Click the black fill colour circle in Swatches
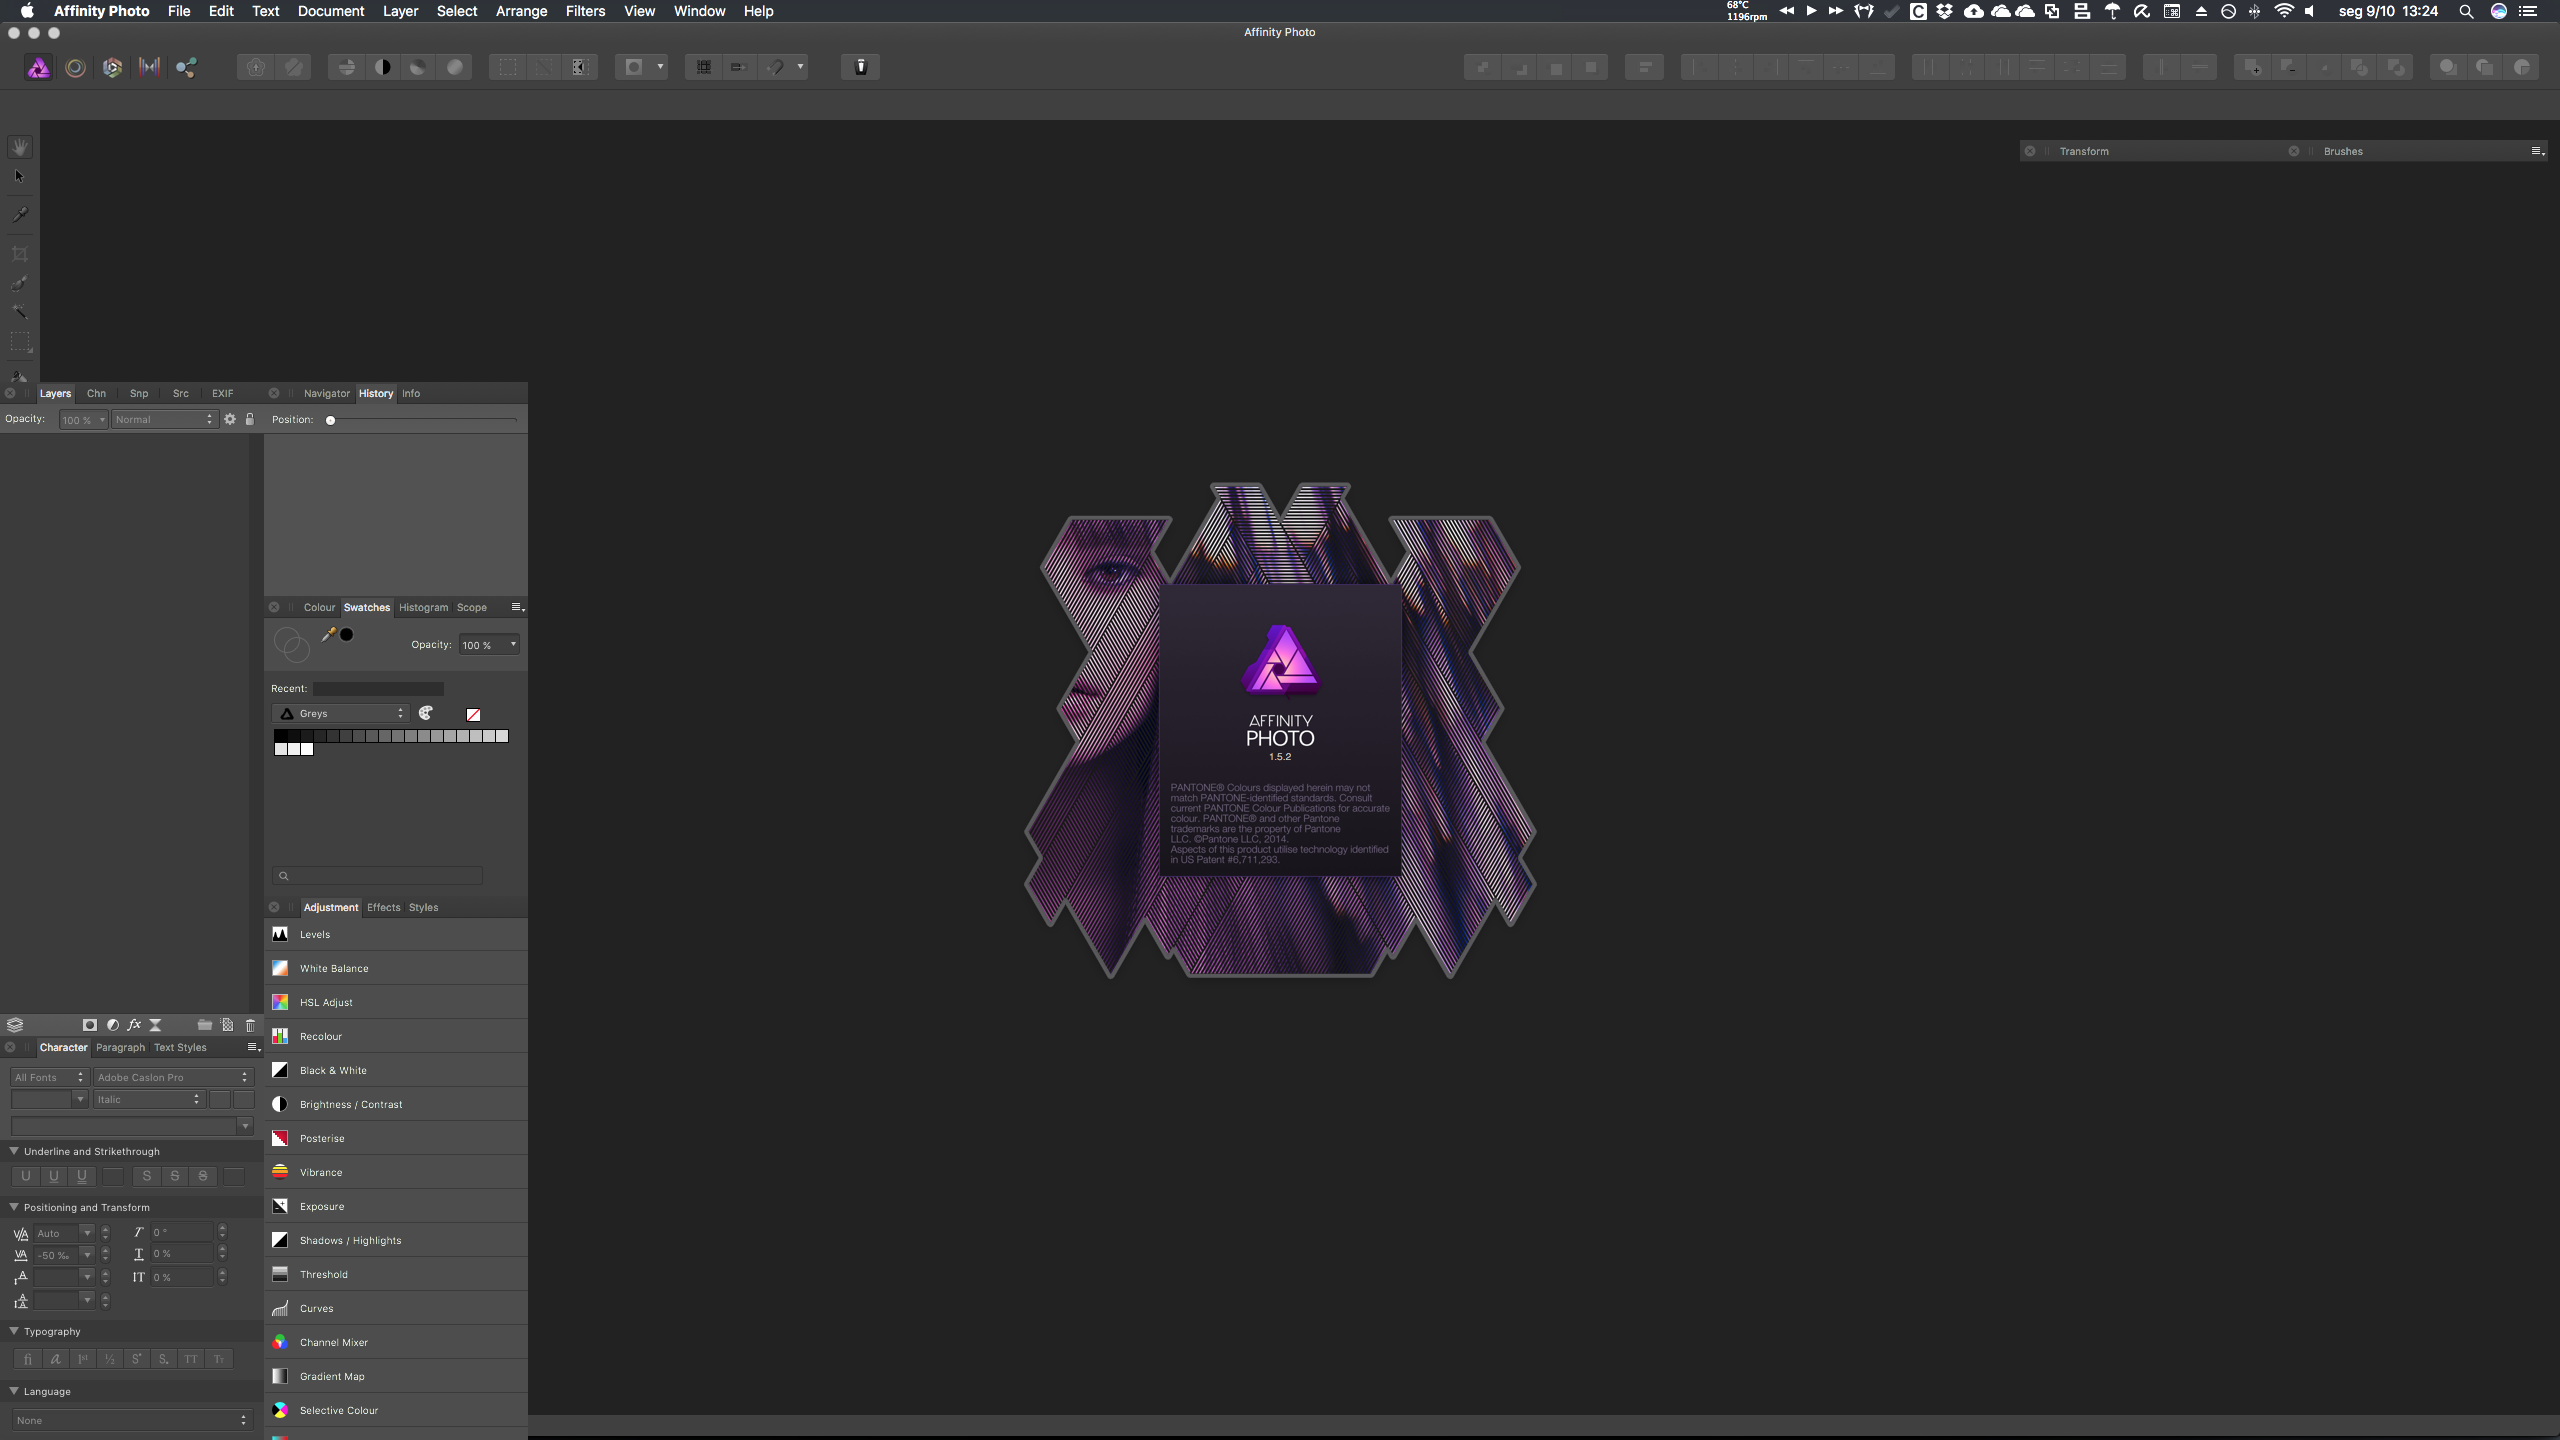Viewport: 2560px width, 1440px height. (347, 634)
